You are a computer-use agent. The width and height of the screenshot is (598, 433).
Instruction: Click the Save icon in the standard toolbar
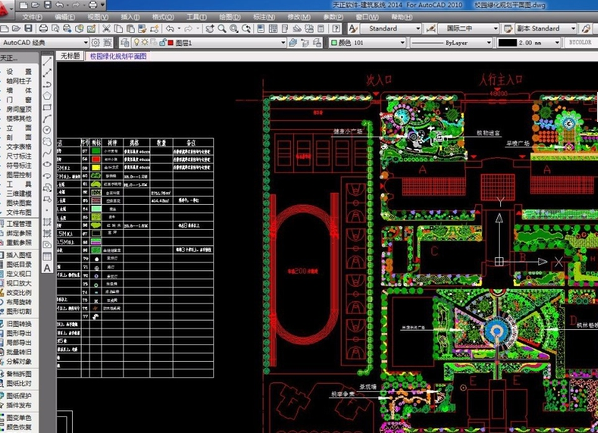pyautogui.click(x=28, y=29)
